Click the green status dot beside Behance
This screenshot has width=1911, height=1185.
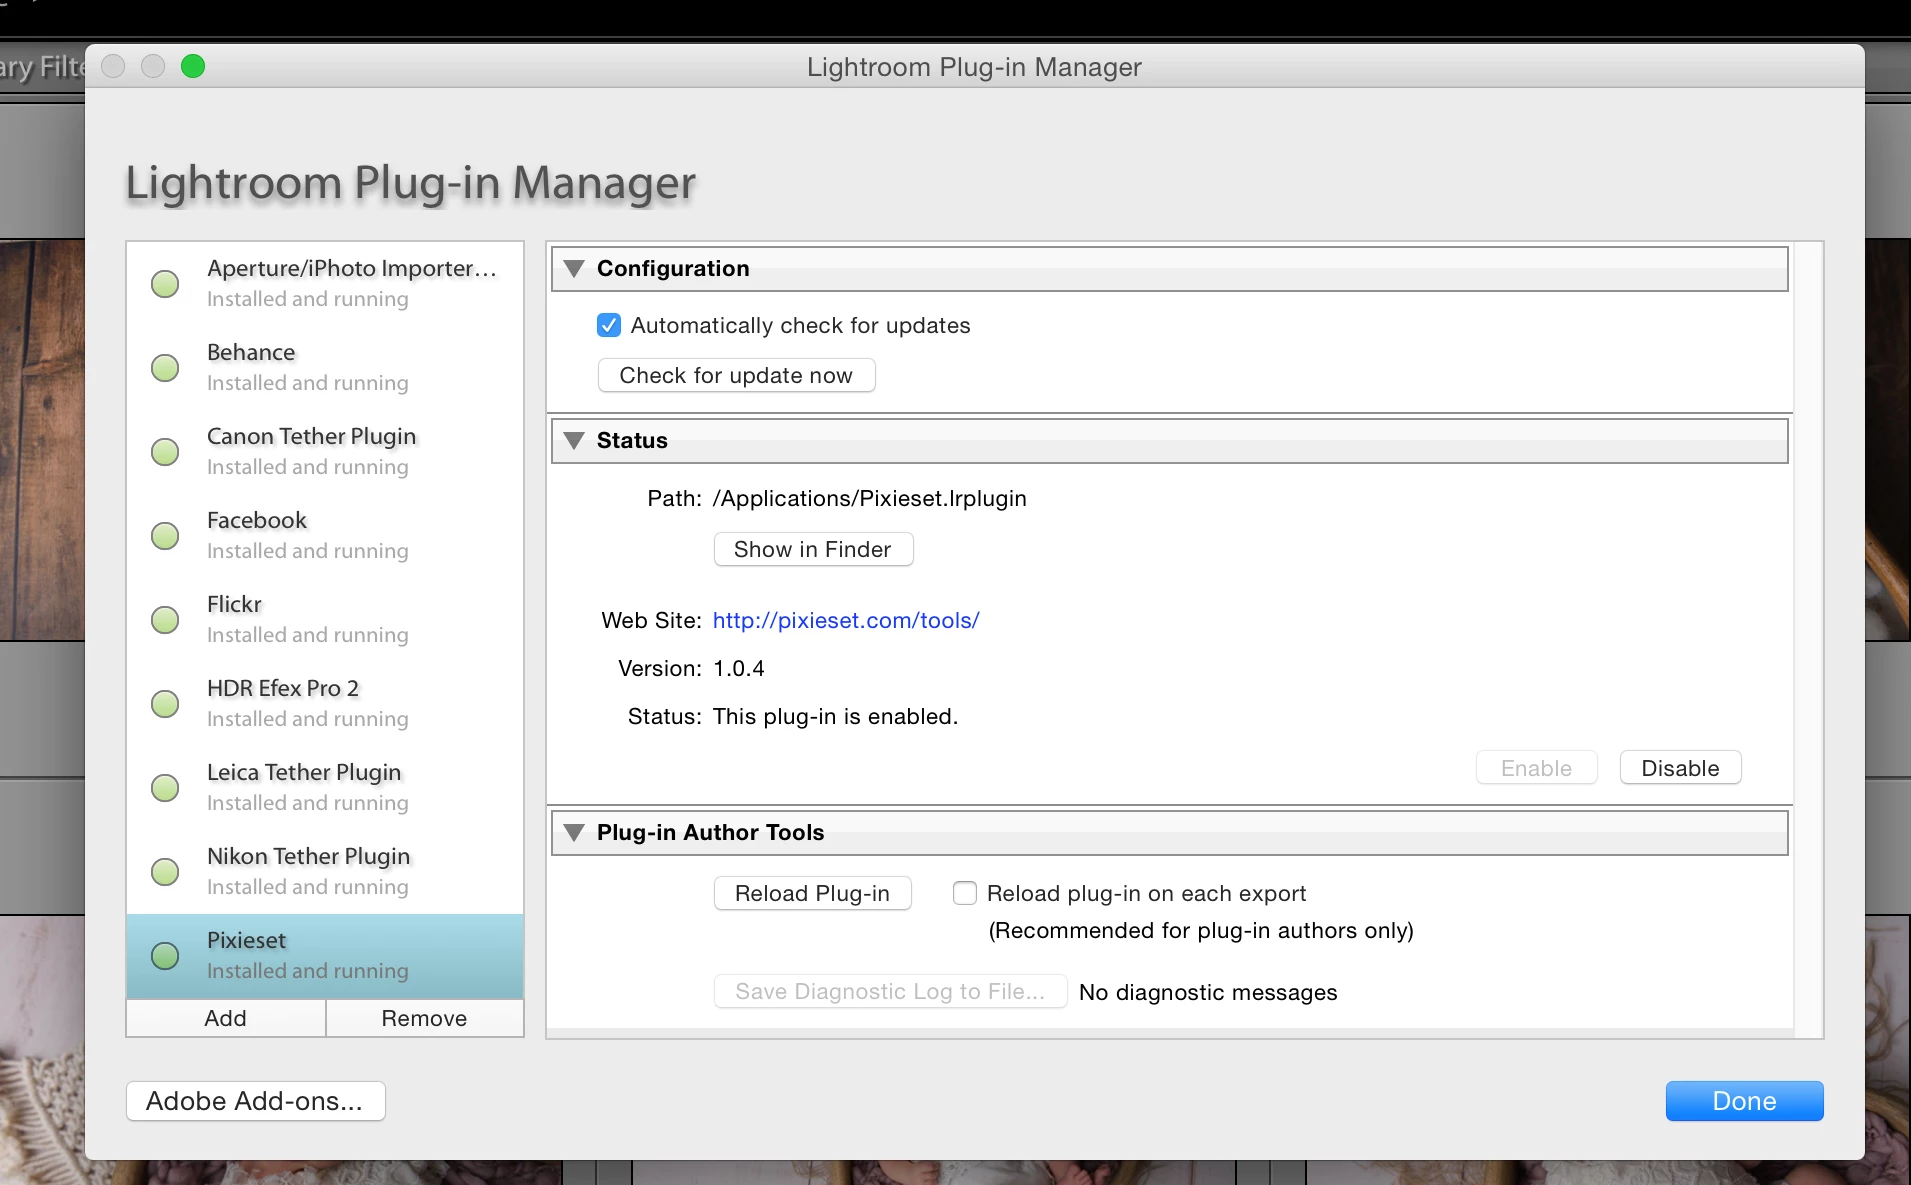click(x=165, y=368)
